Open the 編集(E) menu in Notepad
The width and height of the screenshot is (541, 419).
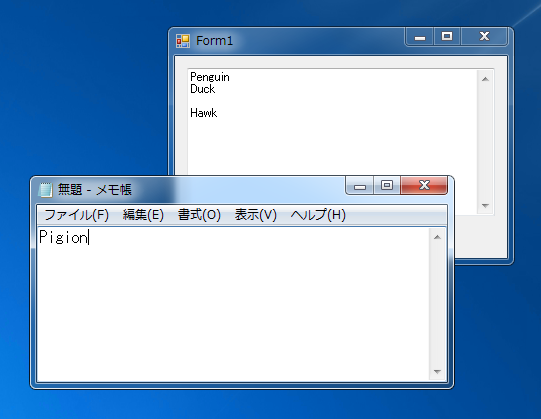143,215
